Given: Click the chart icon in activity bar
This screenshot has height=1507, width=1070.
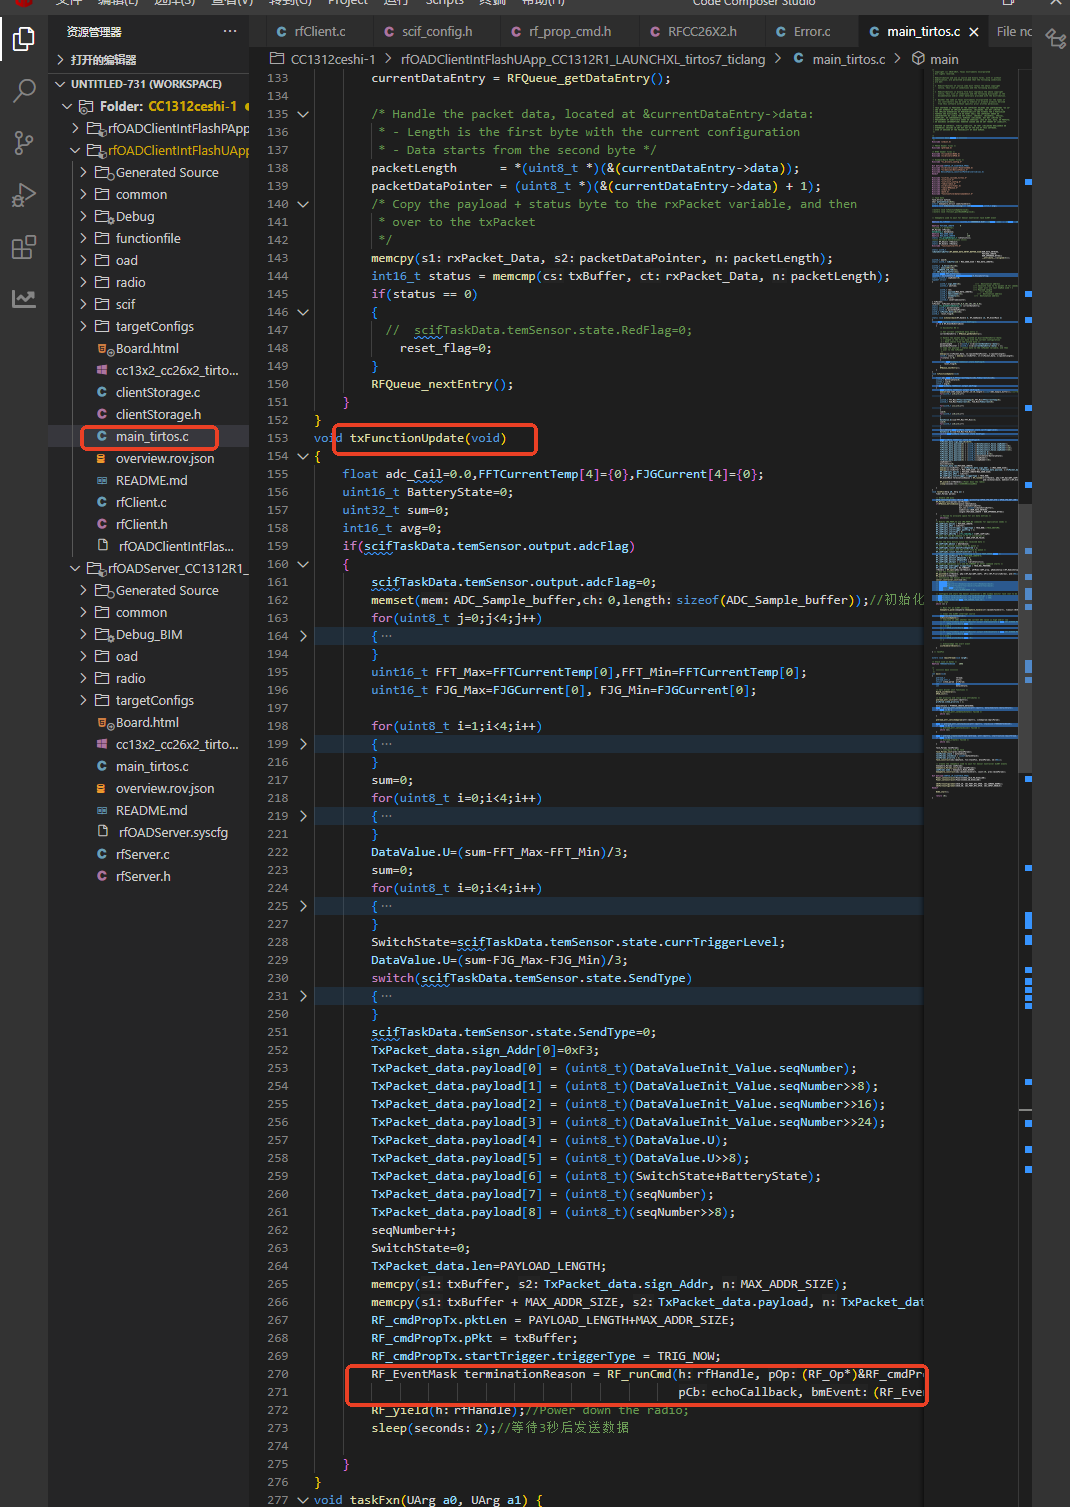Looking at the screenshot, I should 24,298.
